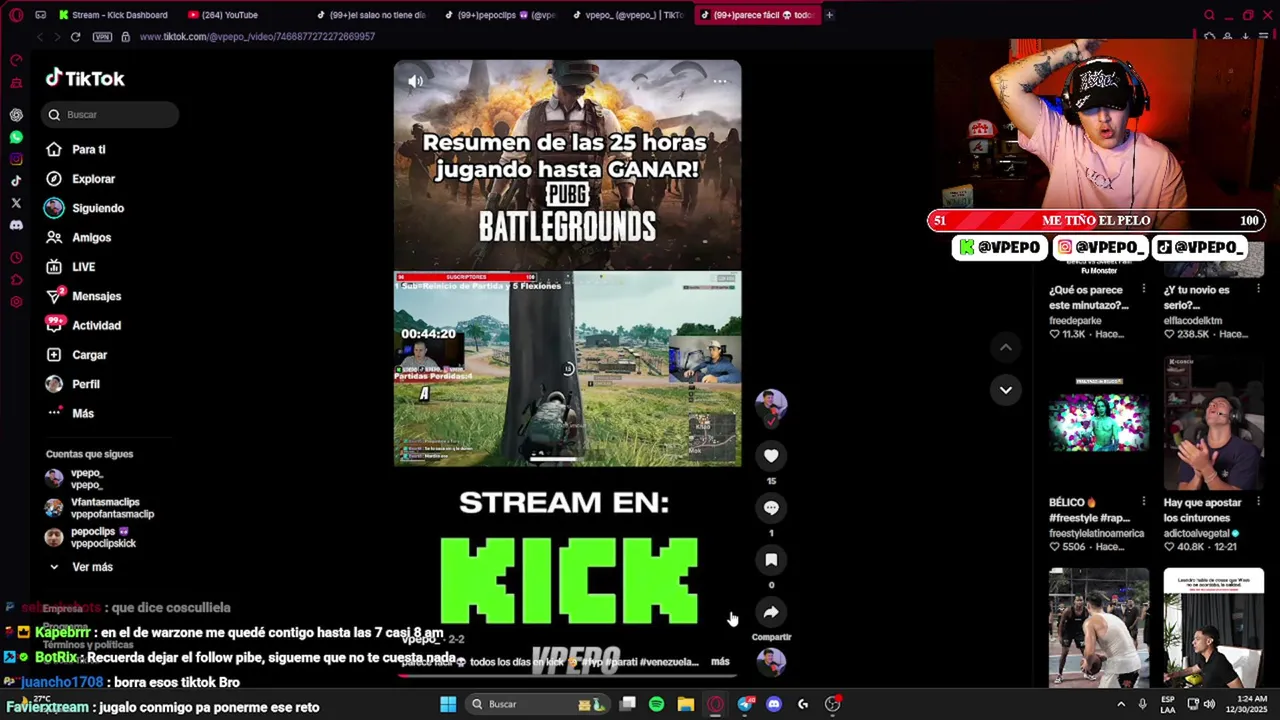This screenshot has height=720, width=1280.
Task: Open options for the BÉLICO video
Action: [1144, 502]
